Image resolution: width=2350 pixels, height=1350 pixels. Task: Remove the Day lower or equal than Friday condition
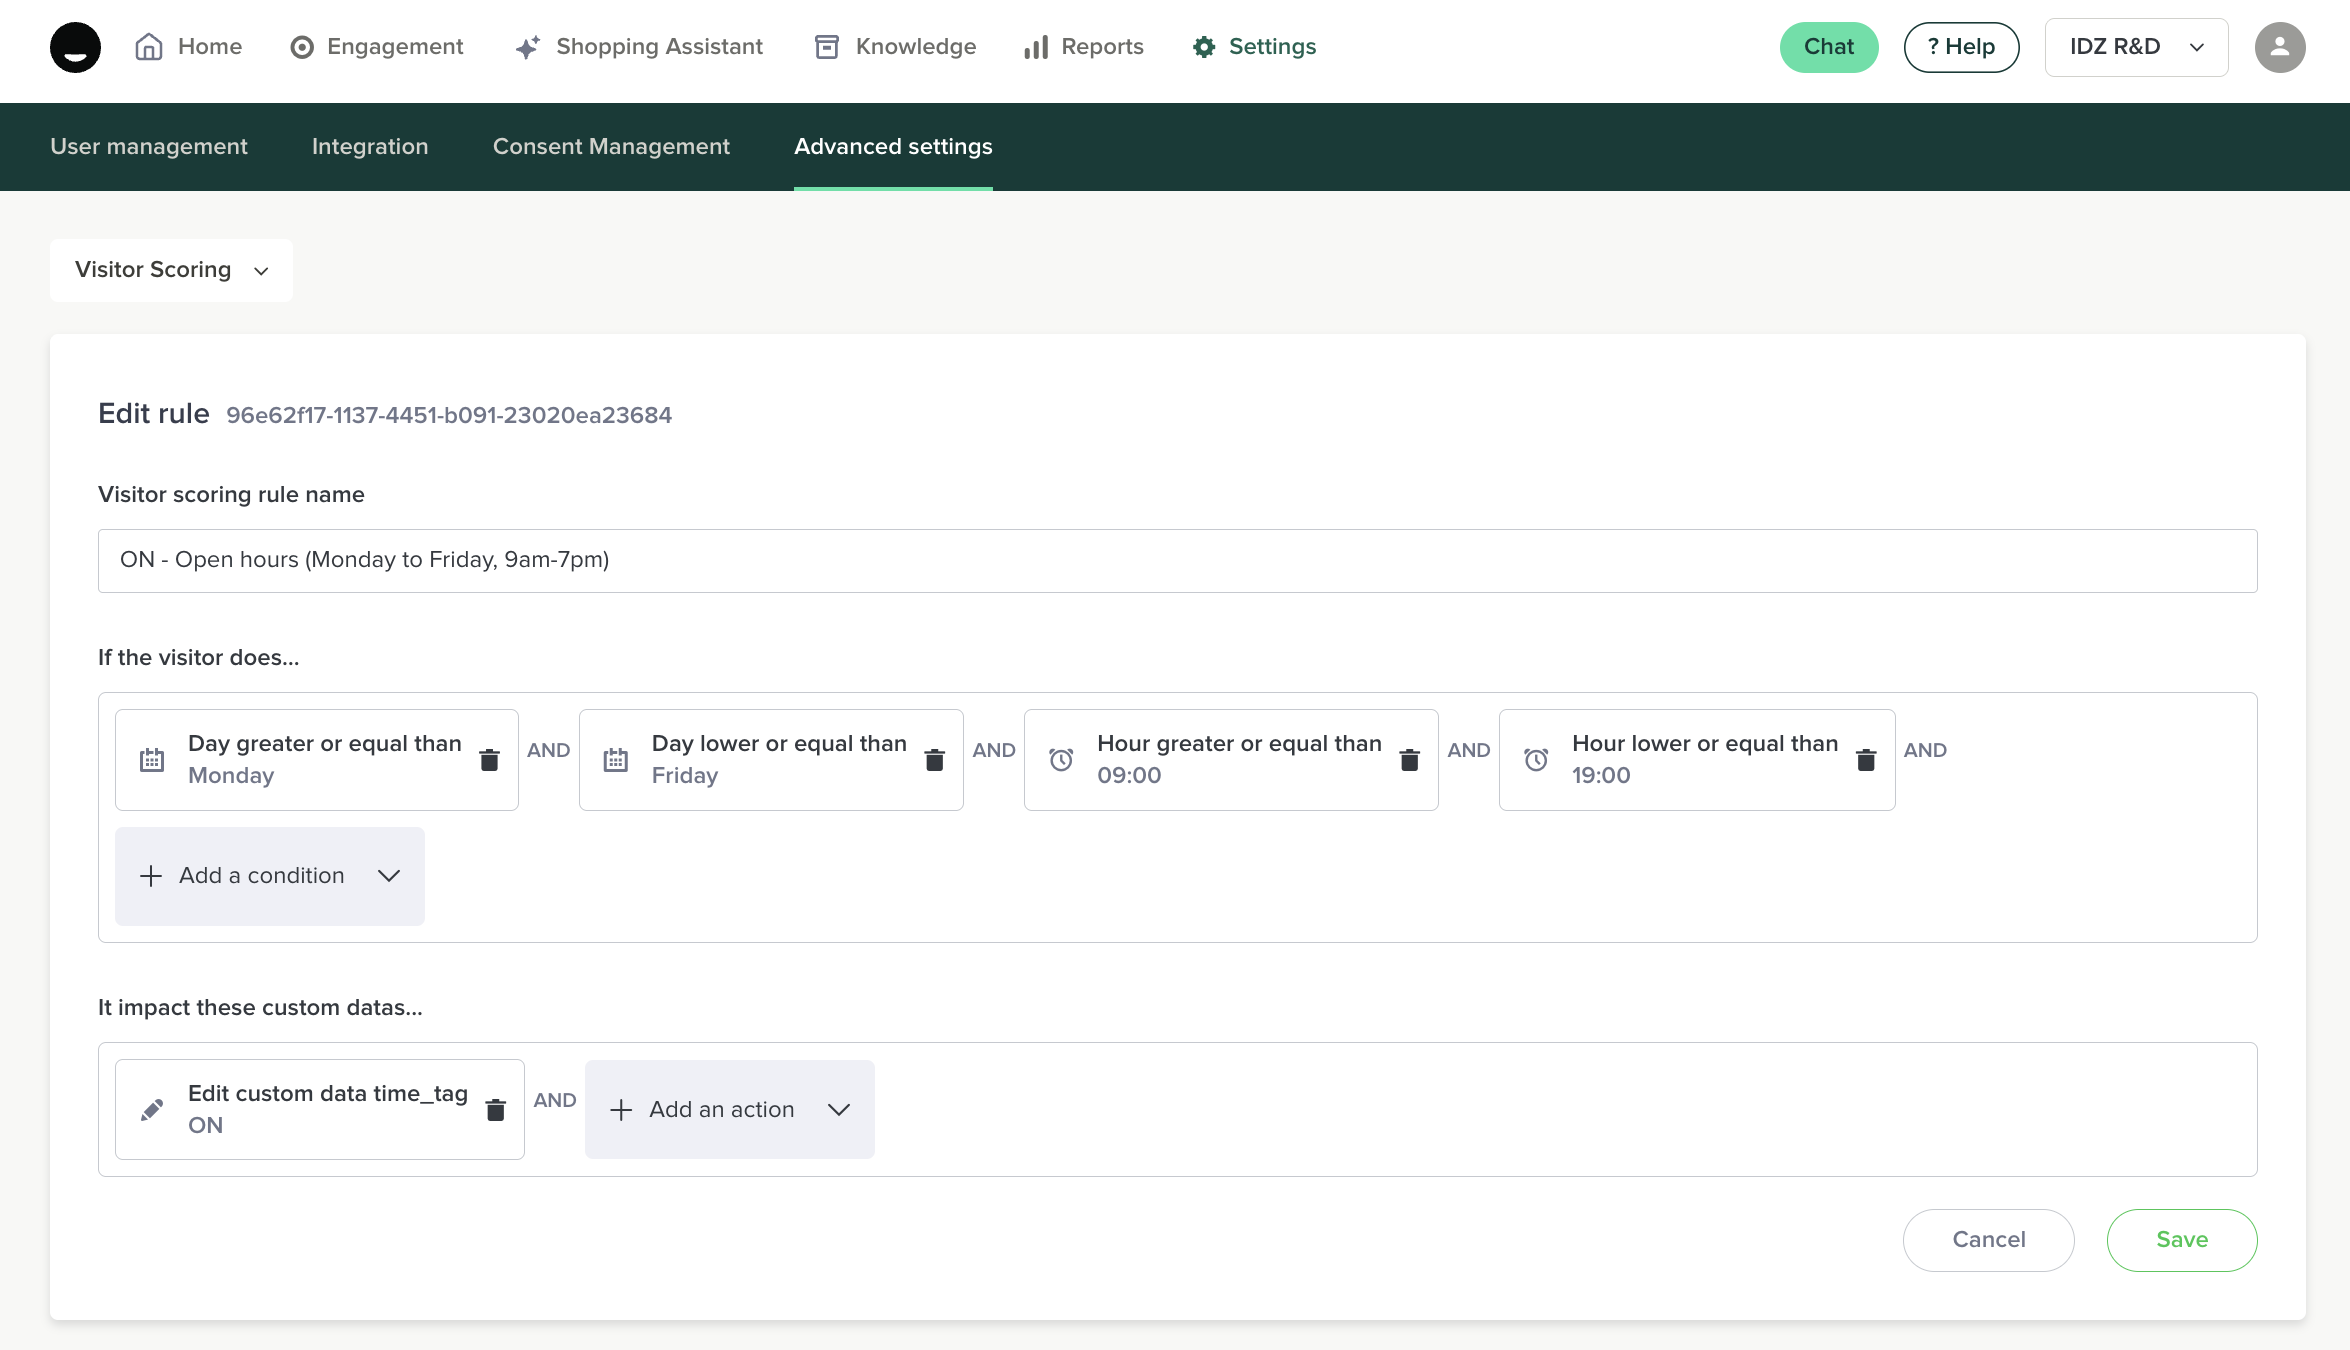(934, 760)
